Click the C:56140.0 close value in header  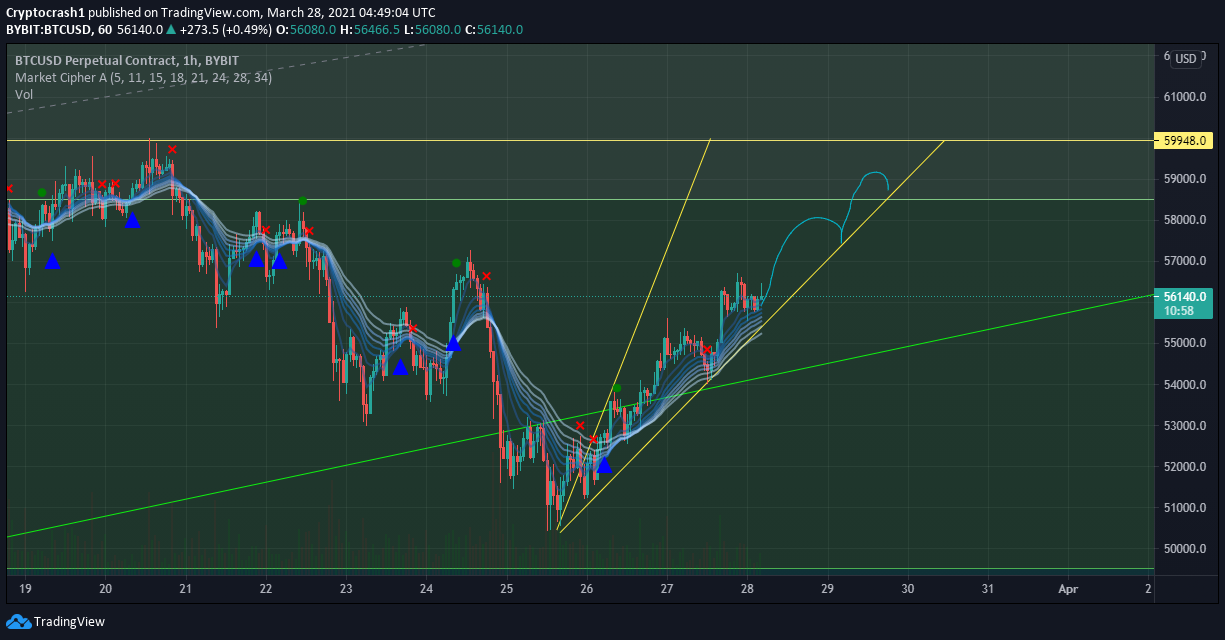pyautogui.click(x=493, y=30)
